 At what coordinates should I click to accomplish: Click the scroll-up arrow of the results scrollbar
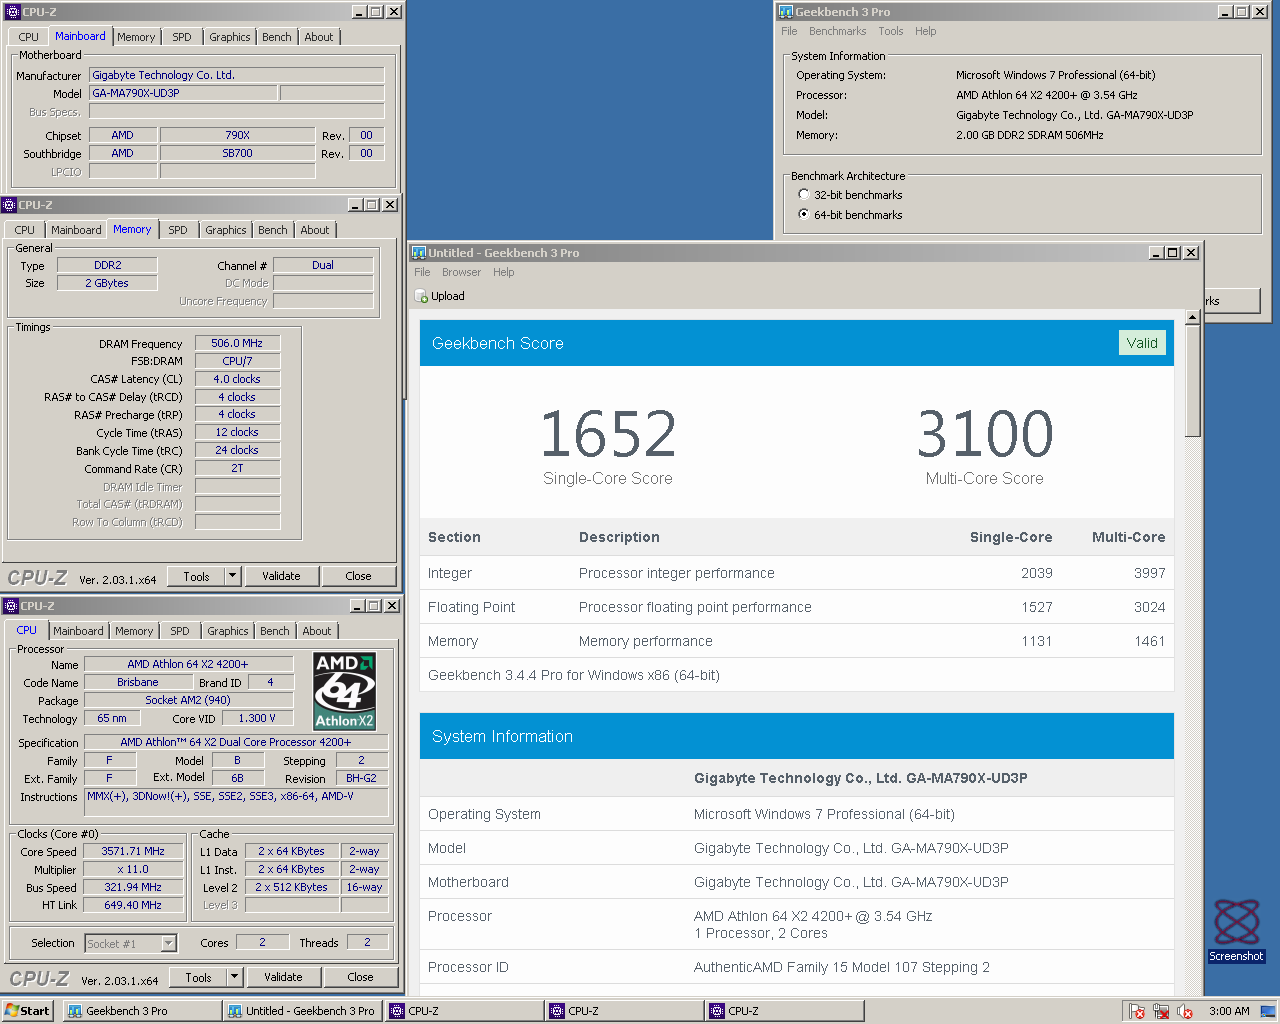1192,317
